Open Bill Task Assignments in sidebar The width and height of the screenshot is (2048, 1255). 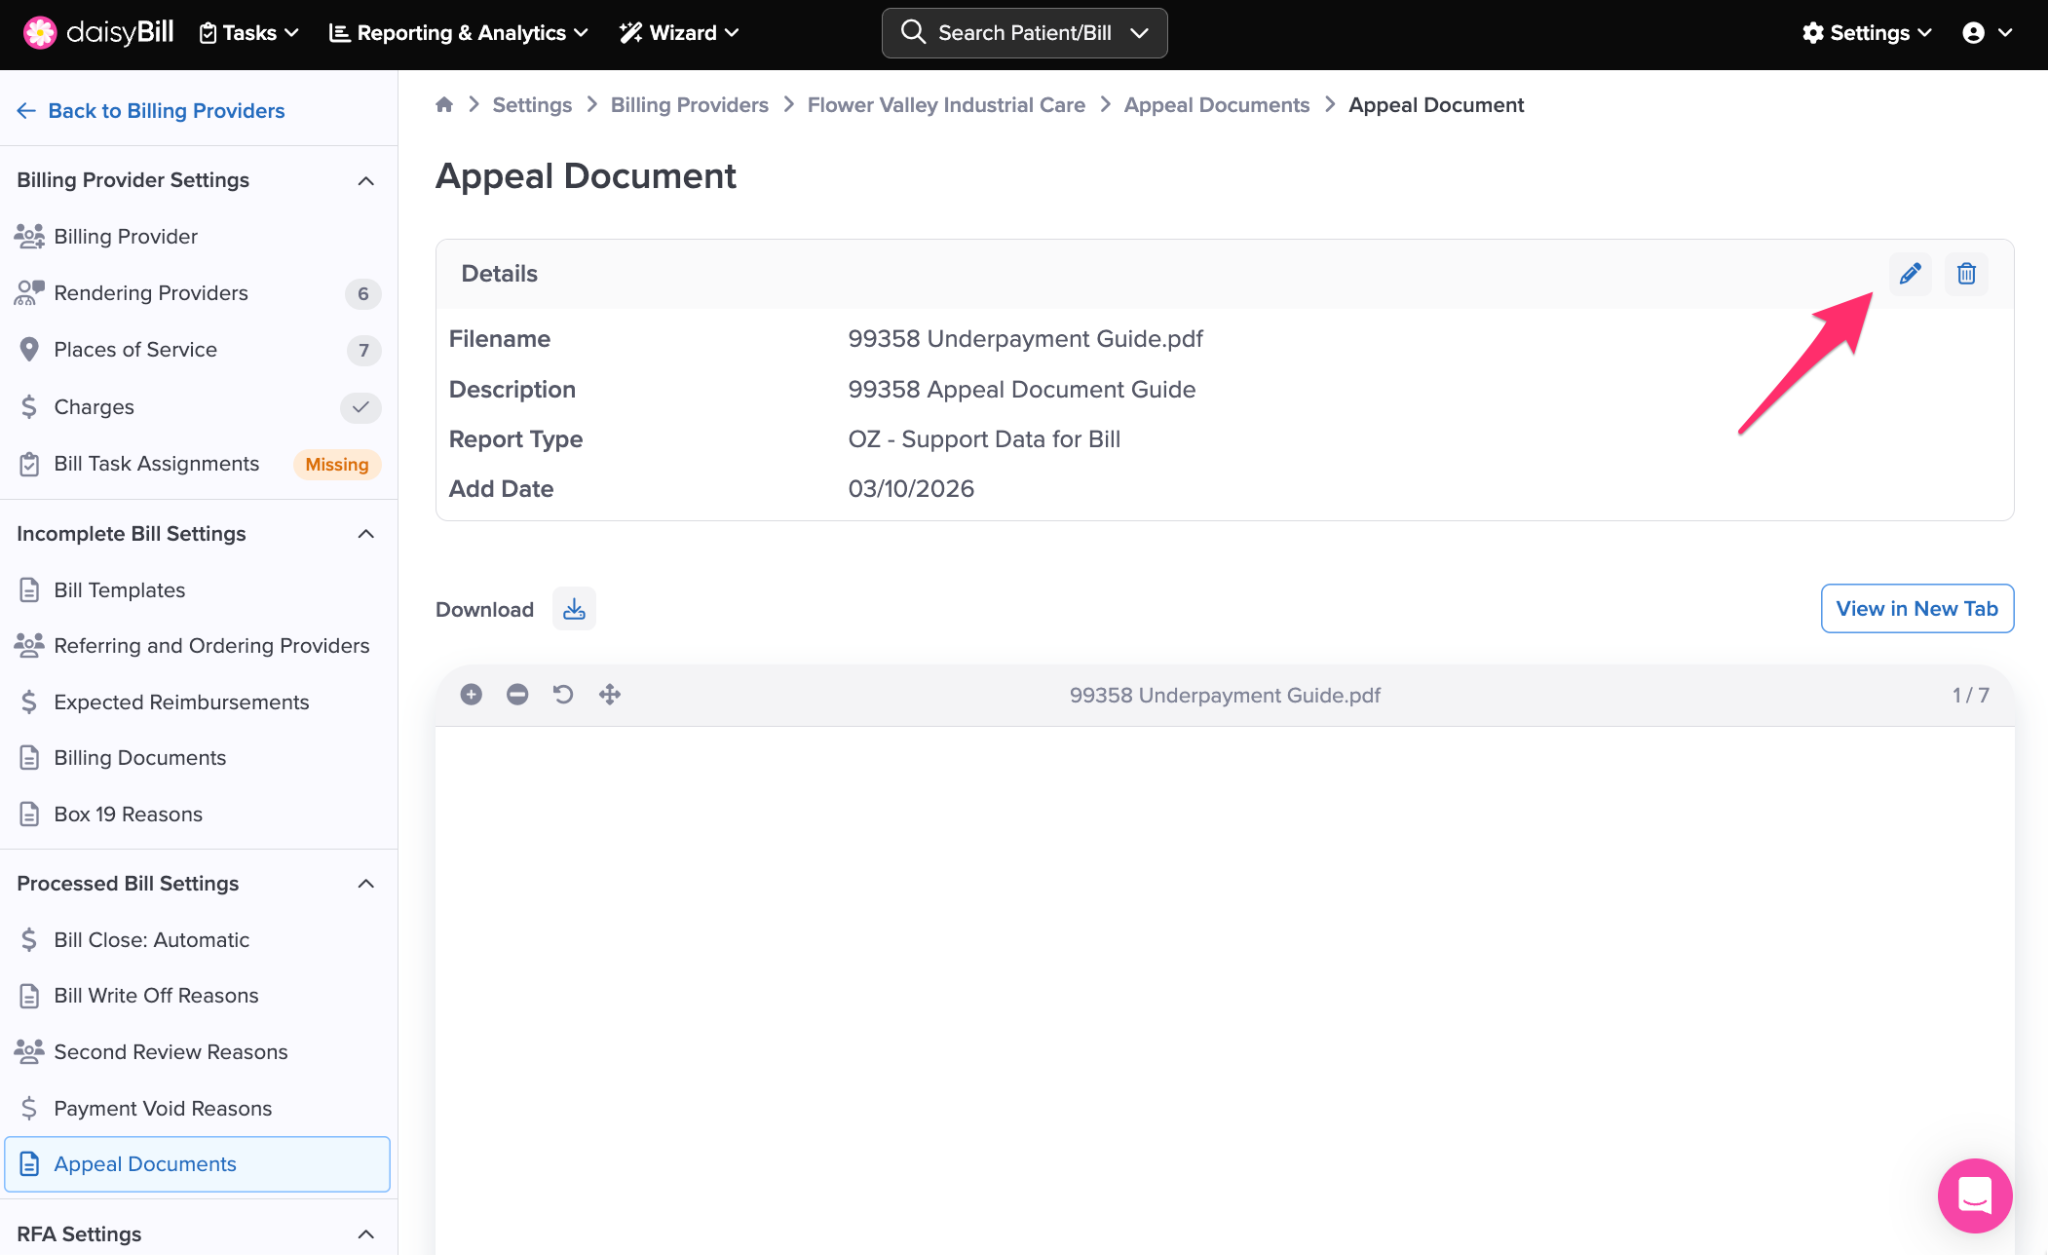156,464
